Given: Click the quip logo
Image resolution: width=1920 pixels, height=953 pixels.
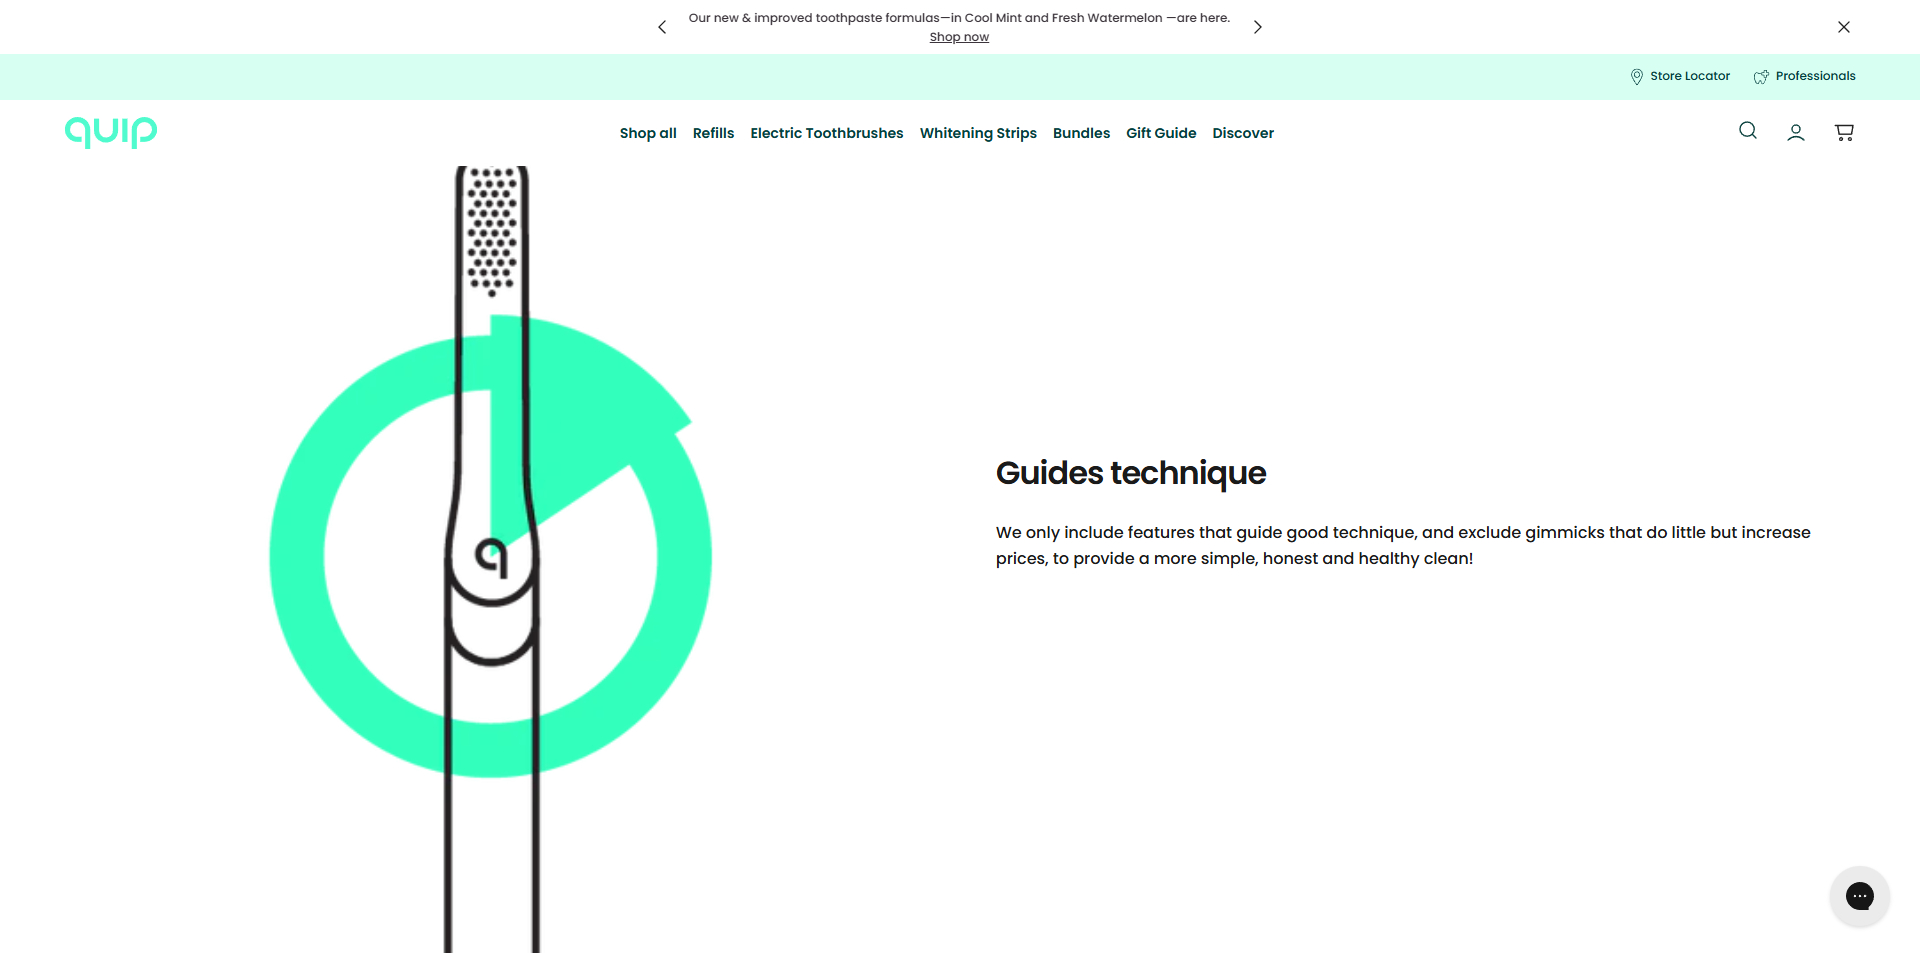Looking at the screenshot, I should coord(111,131).
